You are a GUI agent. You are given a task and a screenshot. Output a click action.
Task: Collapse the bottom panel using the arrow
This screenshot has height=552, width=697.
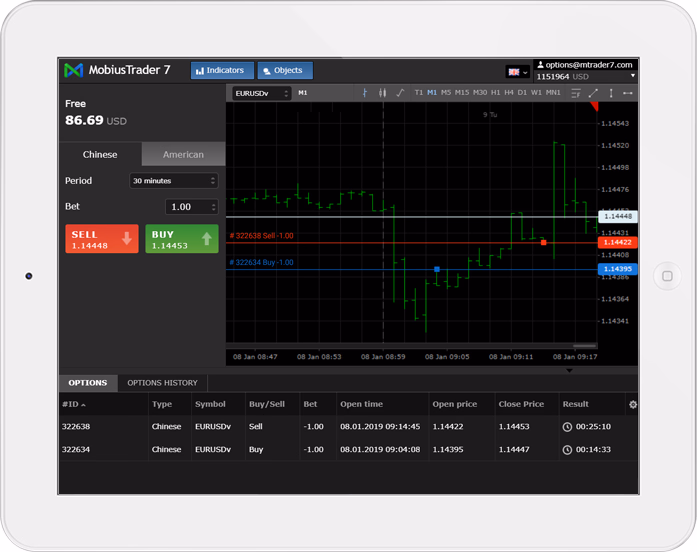(569, 370)
